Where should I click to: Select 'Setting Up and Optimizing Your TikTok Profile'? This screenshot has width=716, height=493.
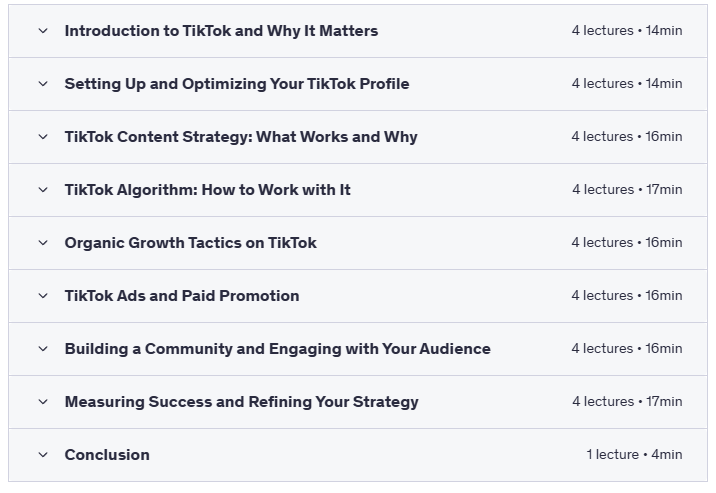tap(236, 84)
